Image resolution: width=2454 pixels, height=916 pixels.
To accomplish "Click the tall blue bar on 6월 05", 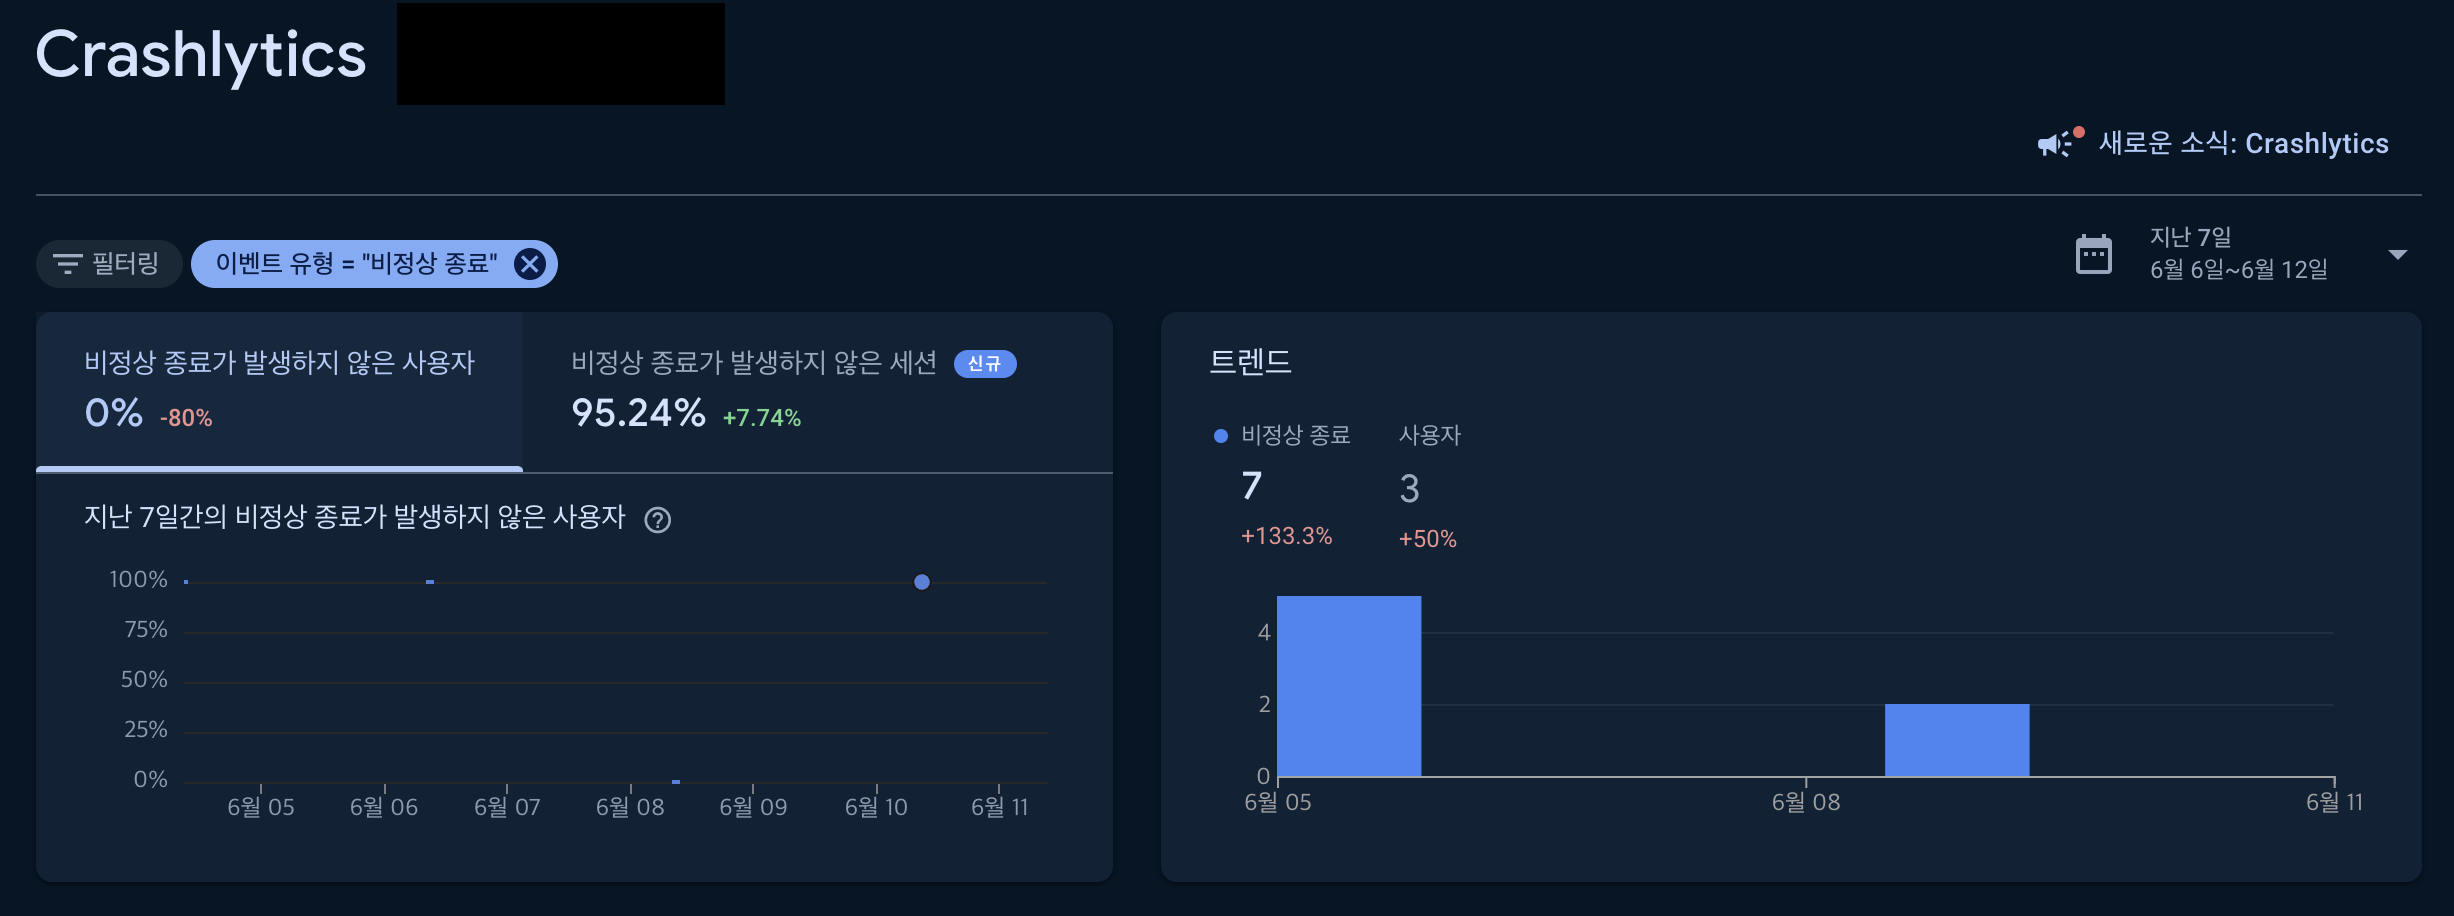I will pyautogui.click(x=1348, y=685).
